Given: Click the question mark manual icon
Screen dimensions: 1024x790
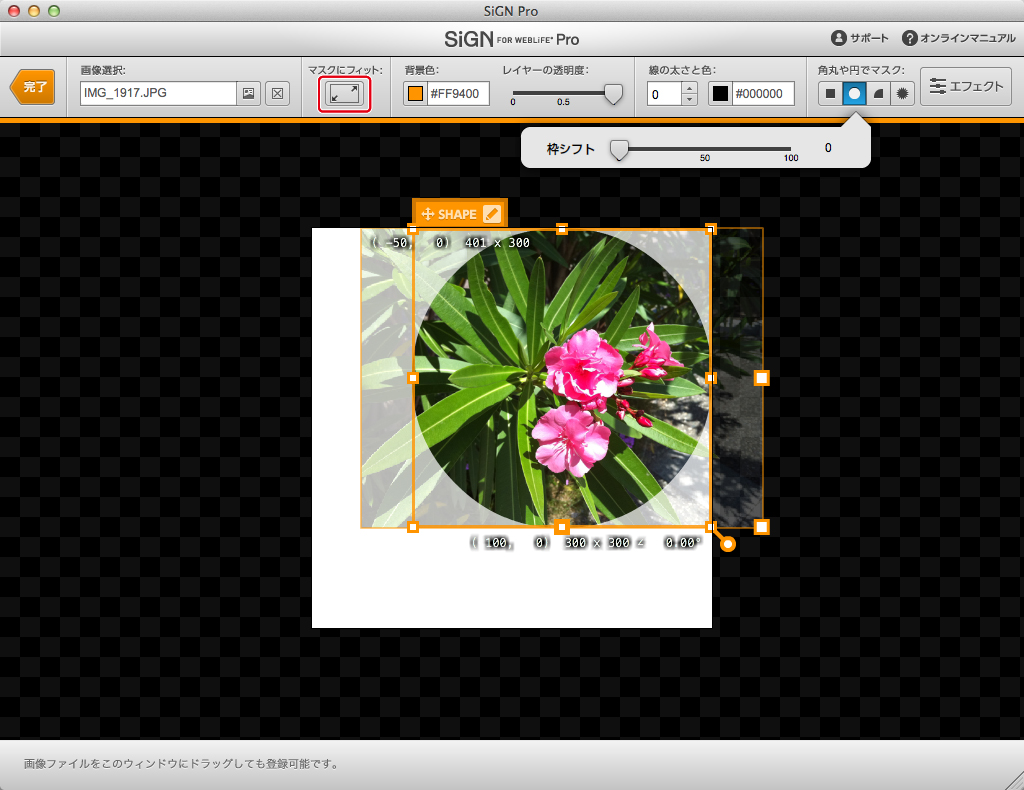Looking at the screenshot, I should pos(910,38).
